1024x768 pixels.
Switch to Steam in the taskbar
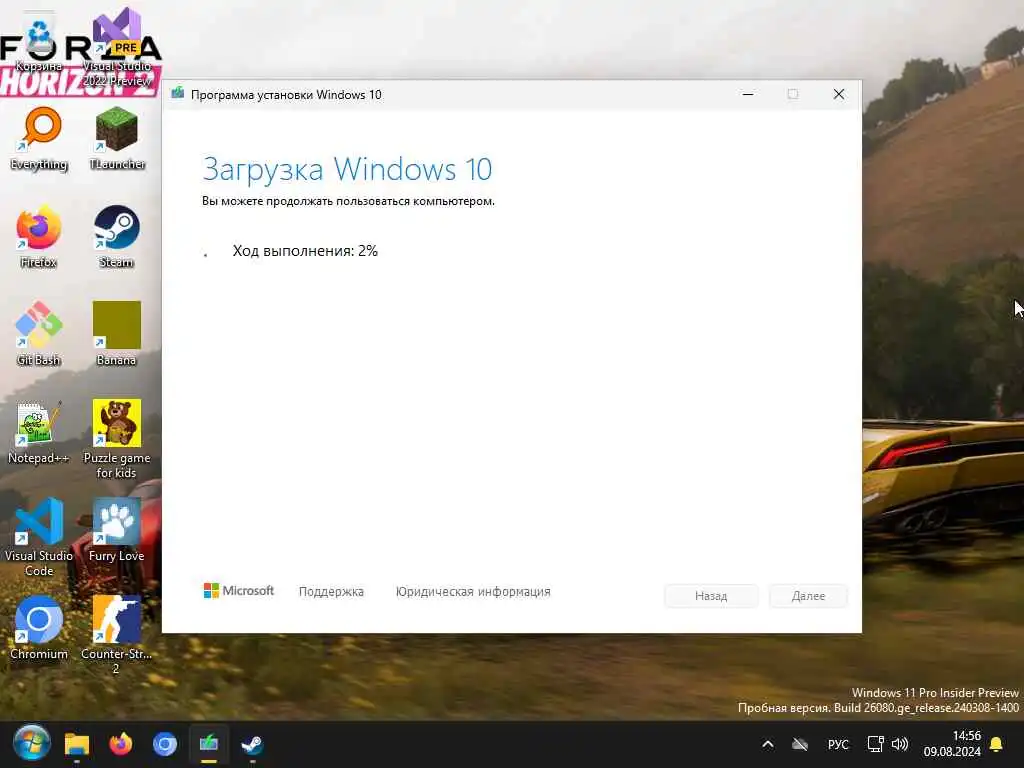click(252, 744)
